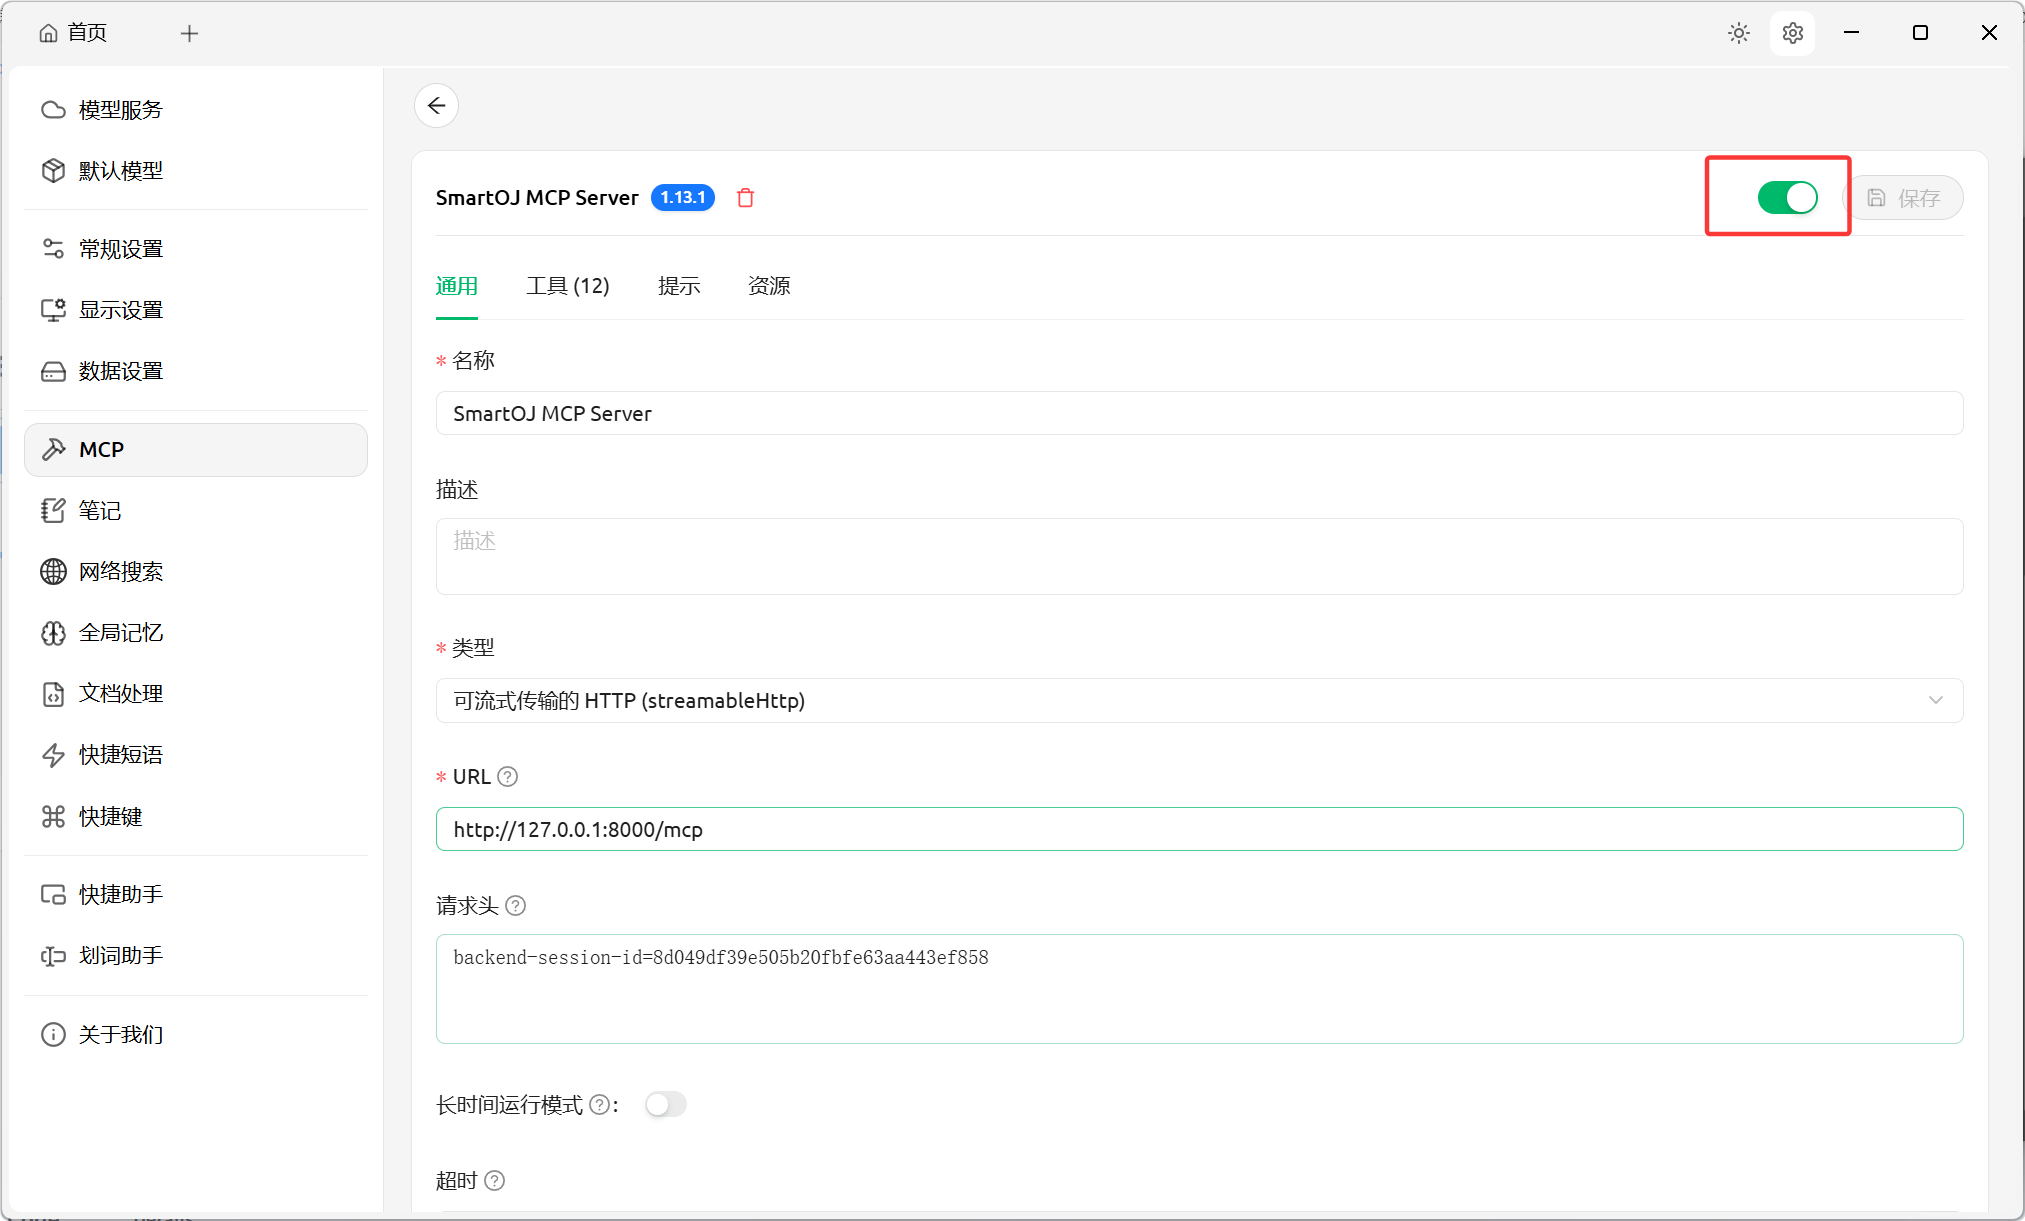
Task: Open the 快捷短语 settings page
Action: click(x=196, y=755)
